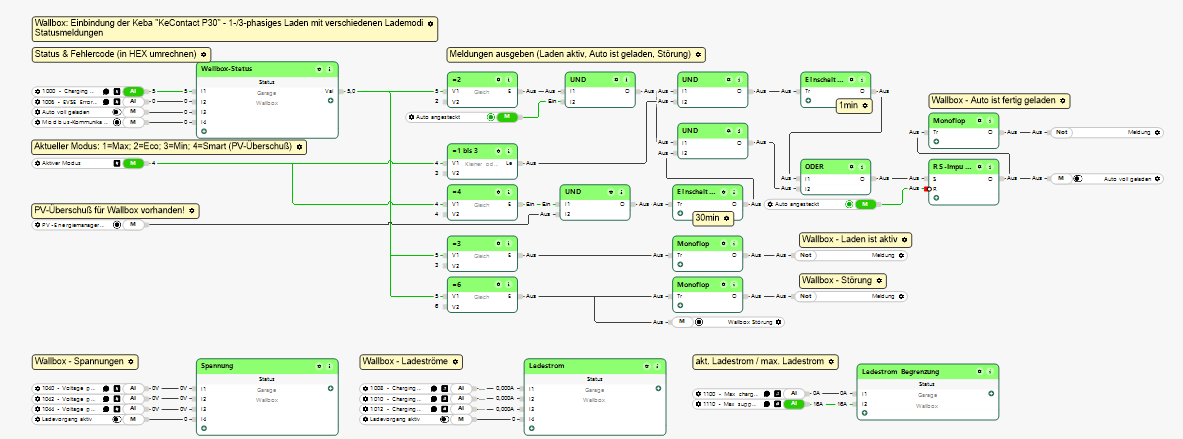Toggle AI pill of 1006 - EVSE Error input

(134, 101)
